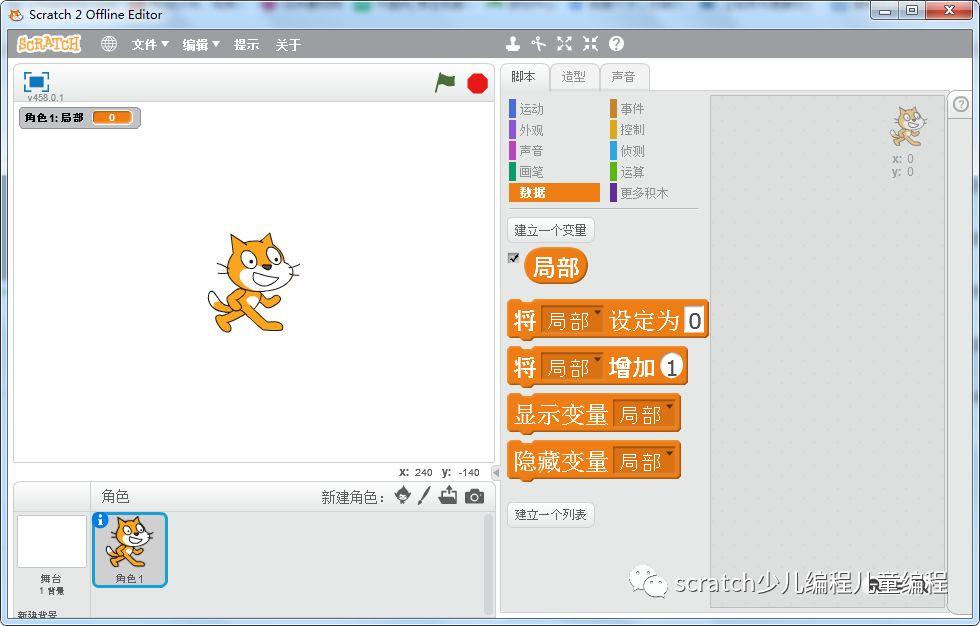Switch to the 声音 tab

click(624, 77)
